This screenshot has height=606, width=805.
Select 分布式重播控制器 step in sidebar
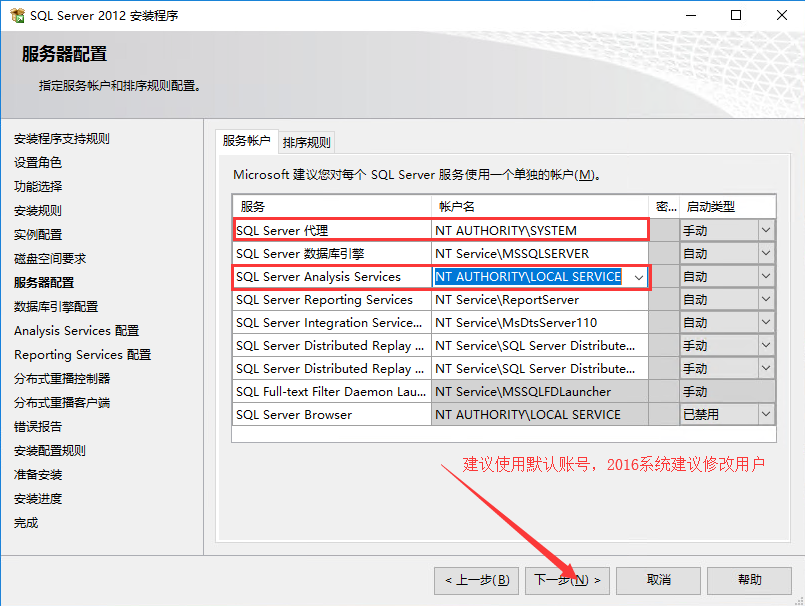tap(62, 378)
